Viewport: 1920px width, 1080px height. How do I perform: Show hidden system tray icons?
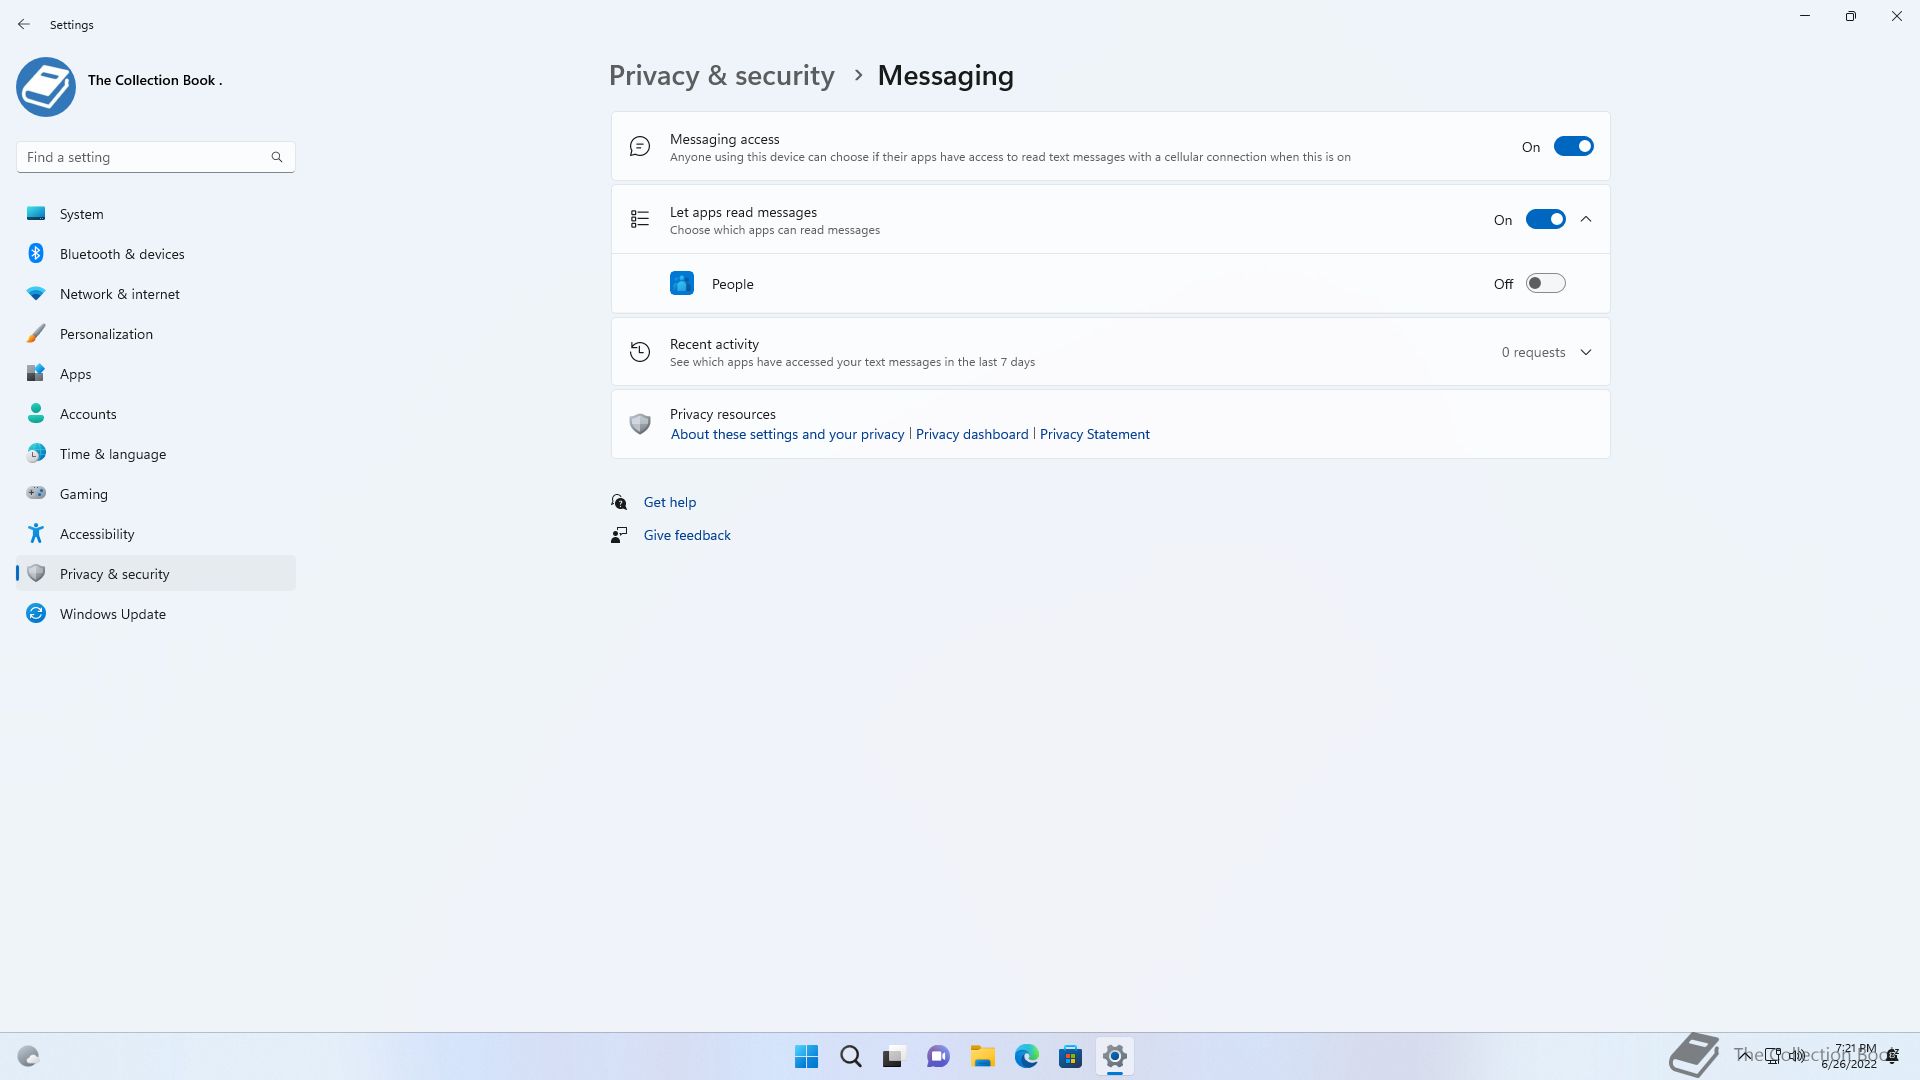point(1744,1055)
